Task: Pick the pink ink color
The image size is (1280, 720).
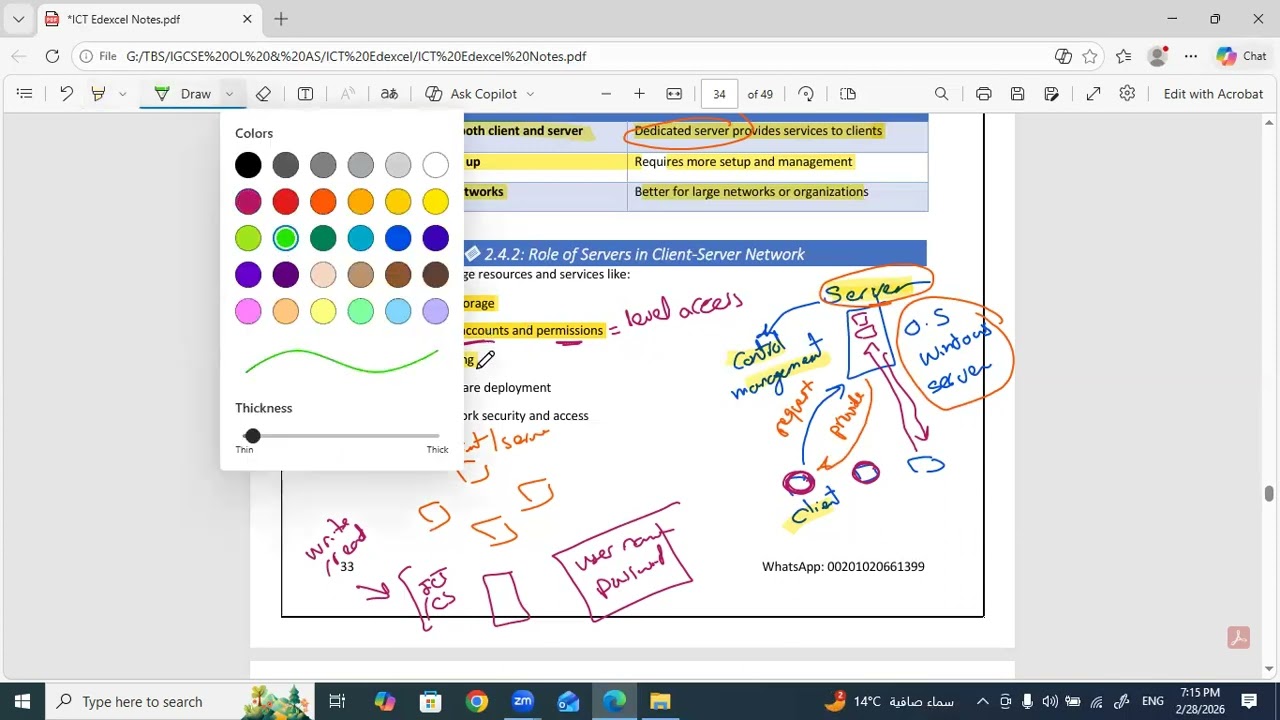Action: tap(248, 311)
